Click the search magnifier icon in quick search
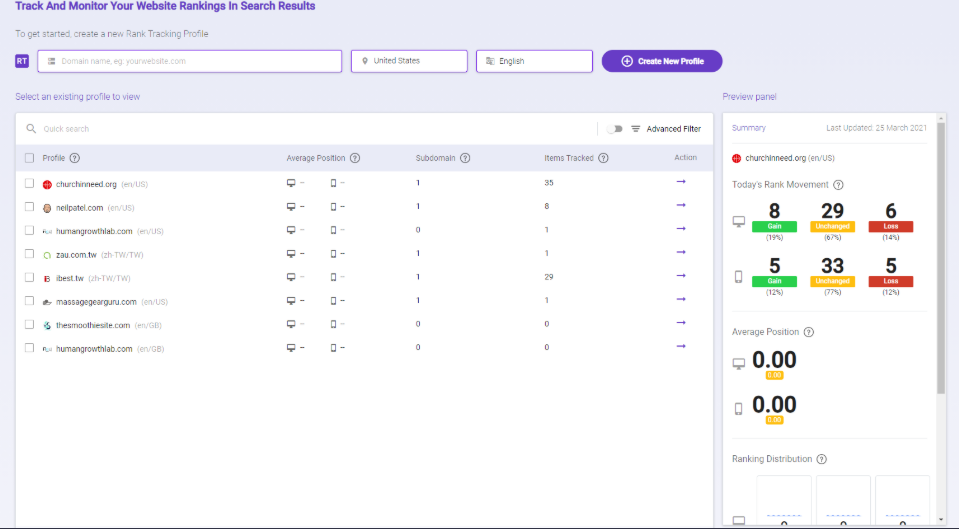This screenshot has height=529, width=959. coord(31,129)
